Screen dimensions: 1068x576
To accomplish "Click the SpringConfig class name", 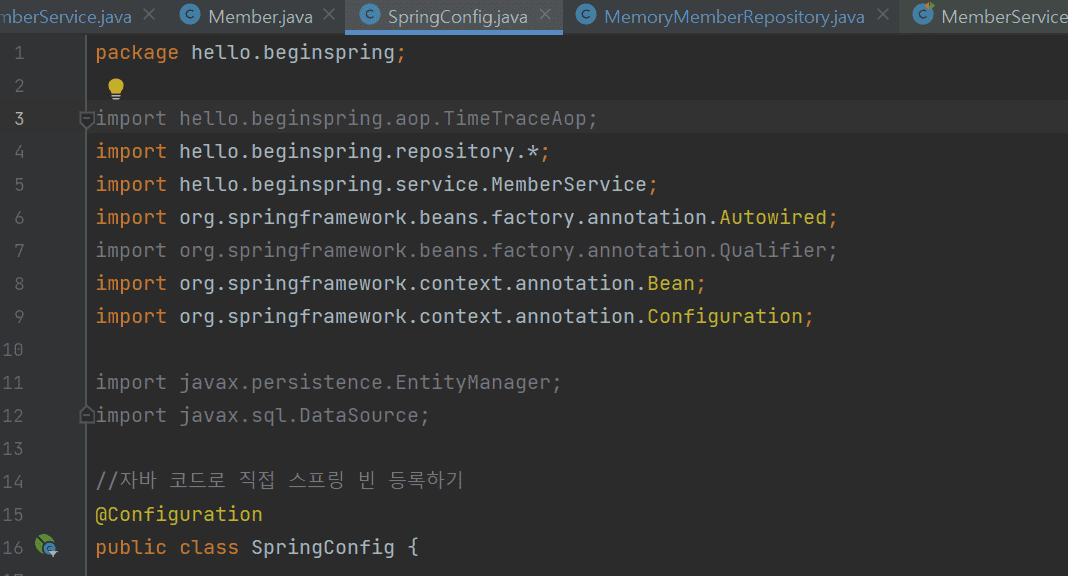I will [x=323, y=547].
